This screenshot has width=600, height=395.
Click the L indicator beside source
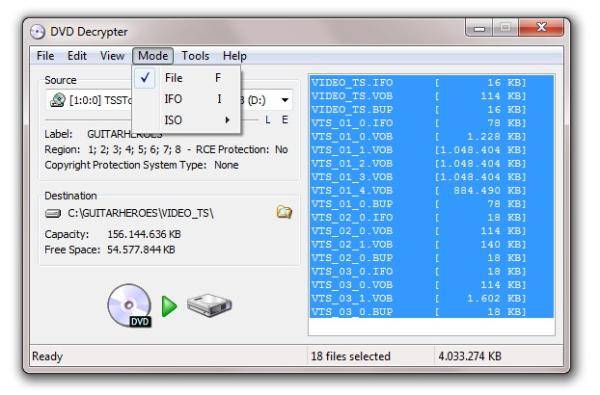(x=267, y=120)
